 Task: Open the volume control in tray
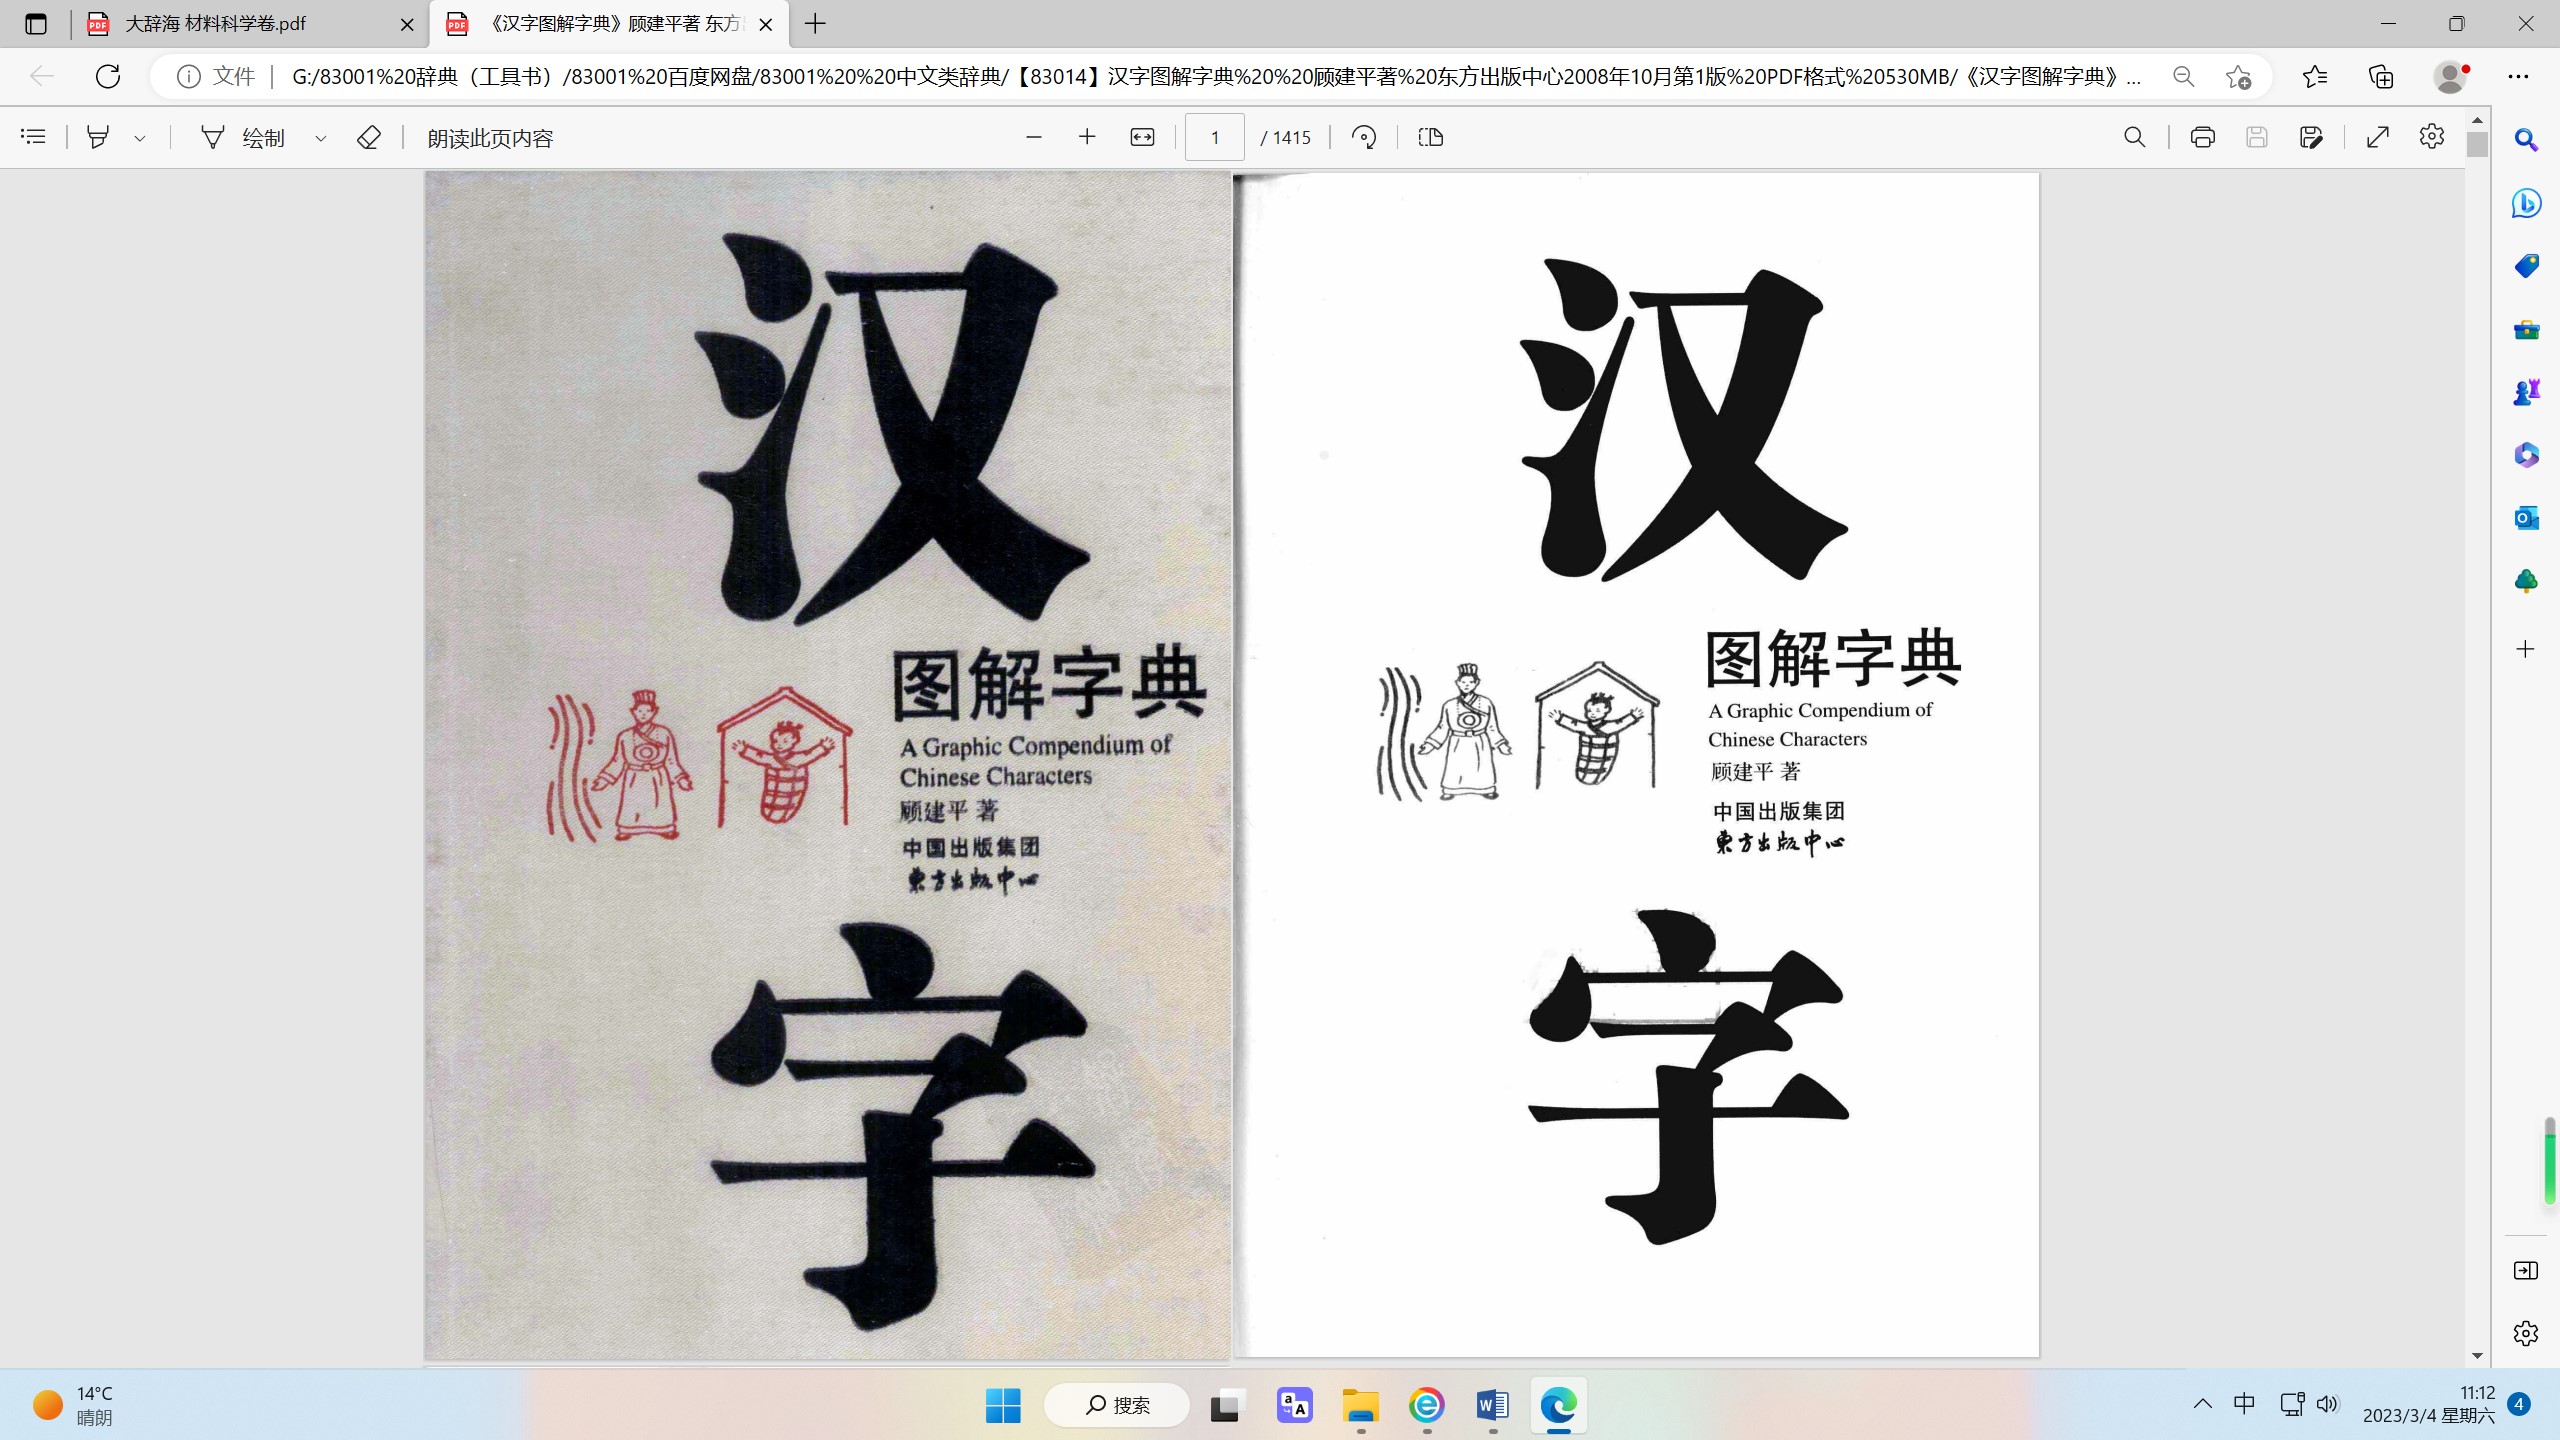[2328, 1404]
